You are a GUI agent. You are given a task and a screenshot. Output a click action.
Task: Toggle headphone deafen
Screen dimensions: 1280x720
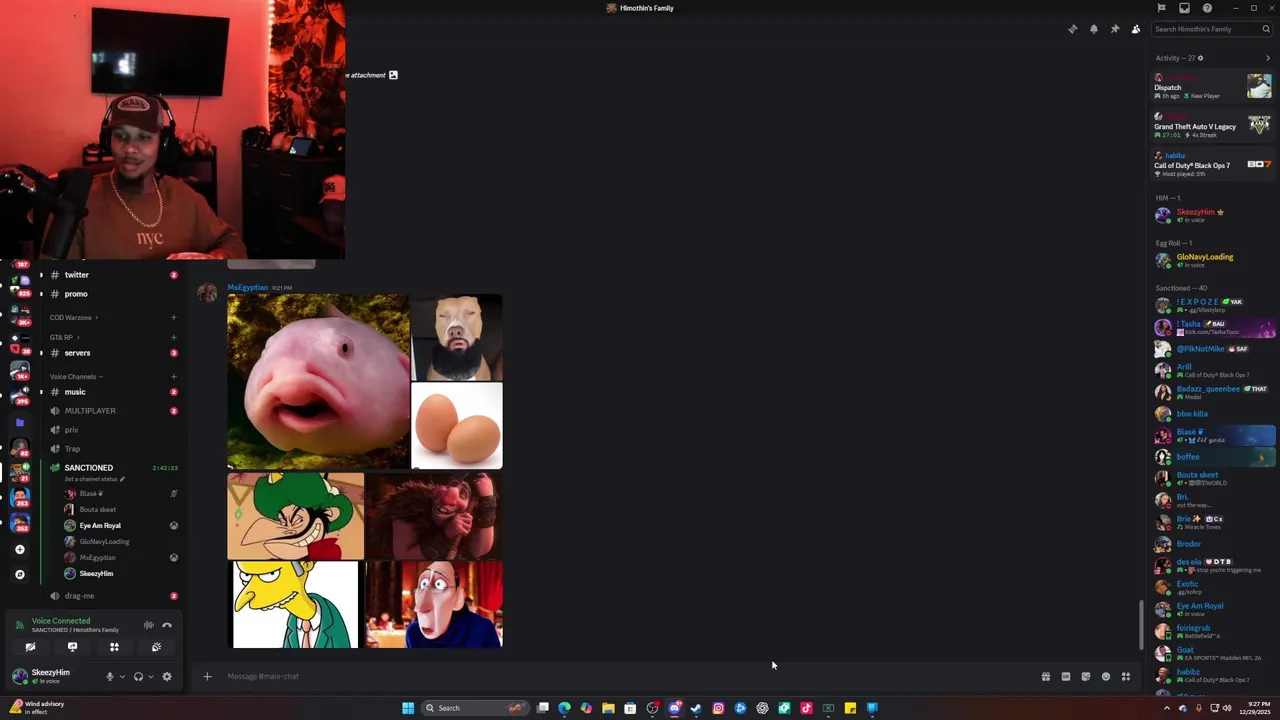[x=138, y=676]
